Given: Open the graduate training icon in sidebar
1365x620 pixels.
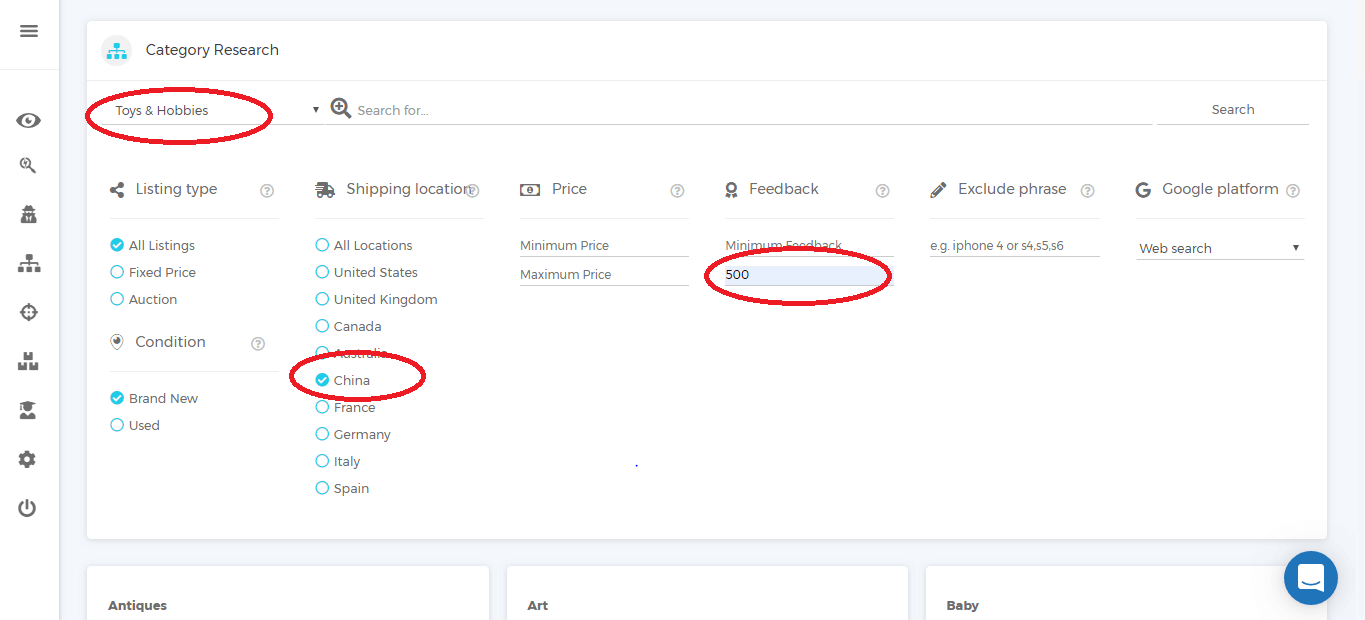Looking at the screenshot, I should tap(28, 410).
